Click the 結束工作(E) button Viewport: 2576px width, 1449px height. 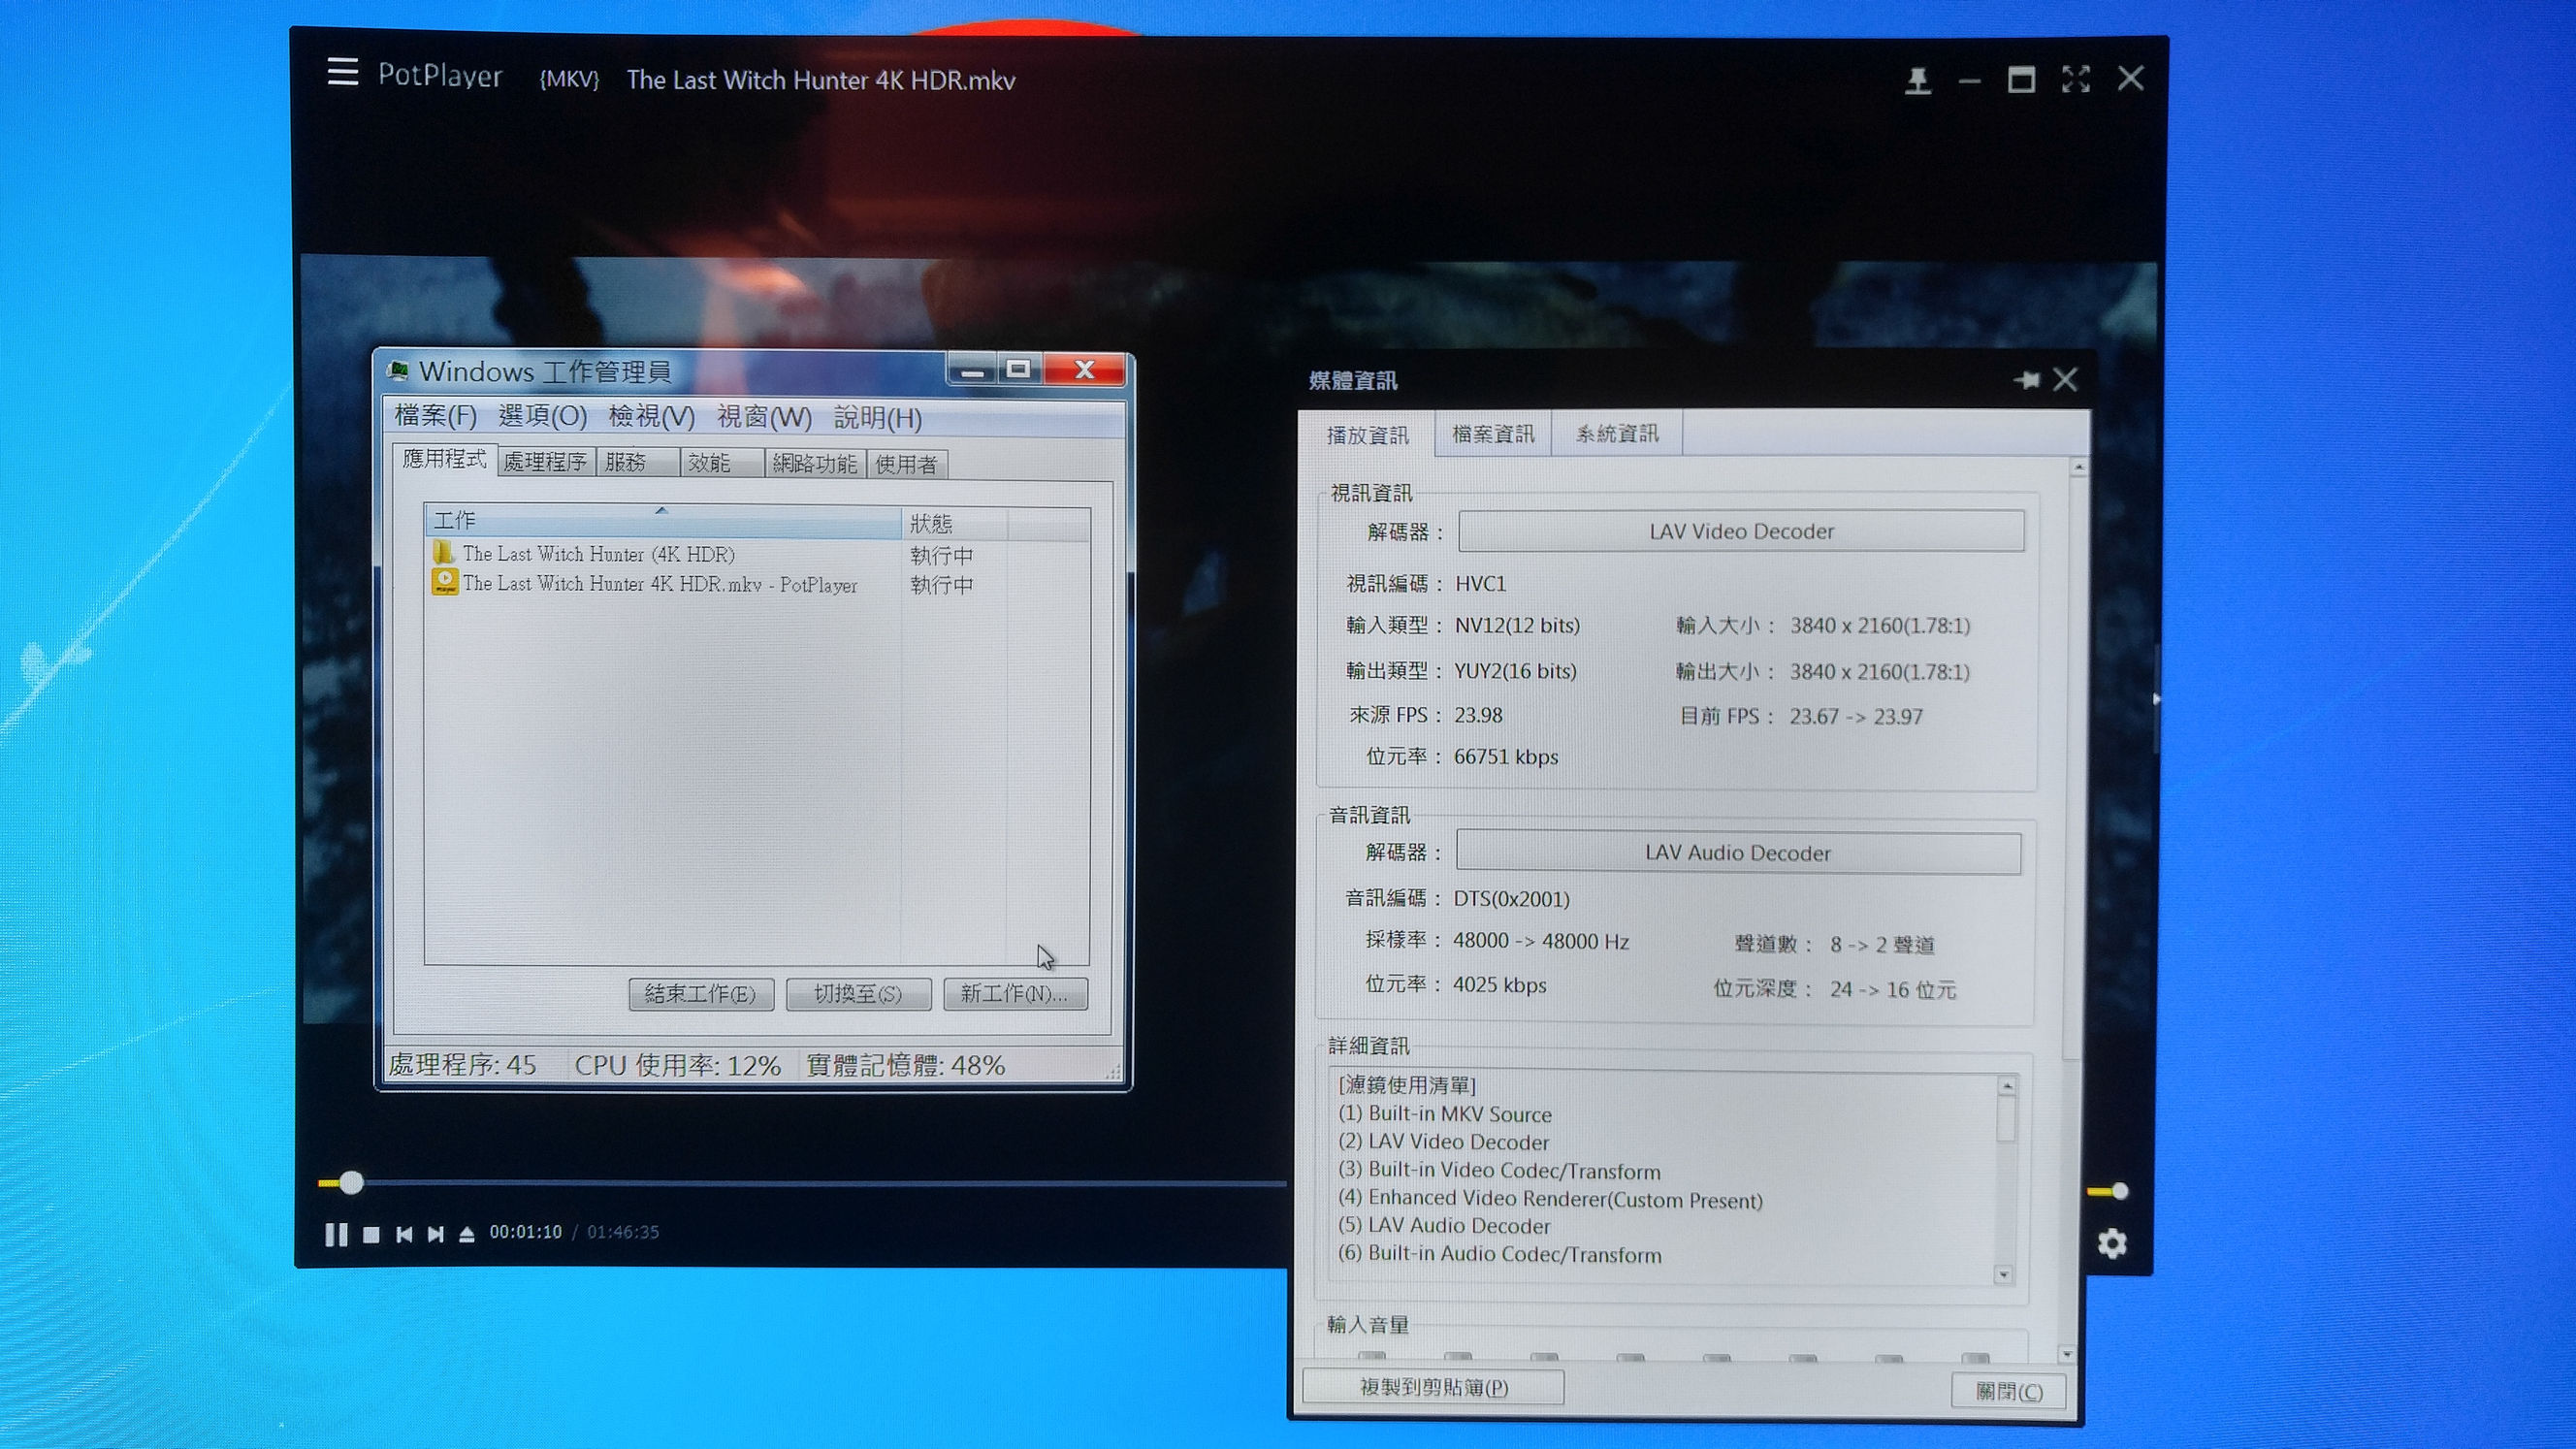[x=699, y=993]
